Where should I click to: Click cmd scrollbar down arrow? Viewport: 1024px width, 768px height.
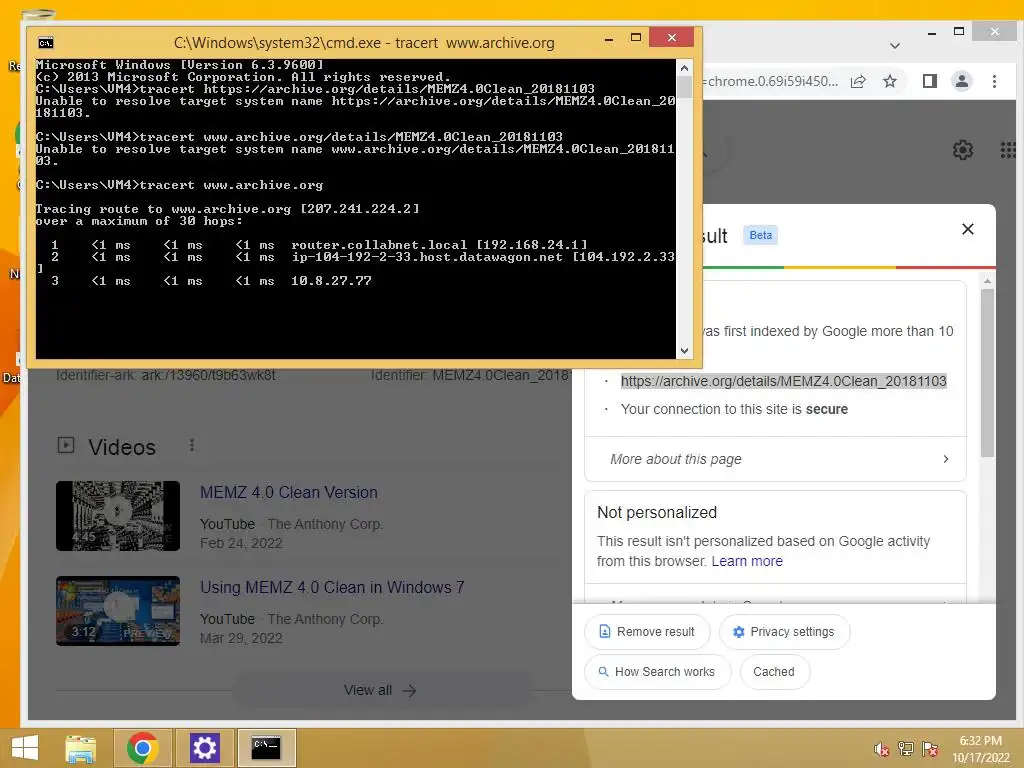click(x=684, y=351)
